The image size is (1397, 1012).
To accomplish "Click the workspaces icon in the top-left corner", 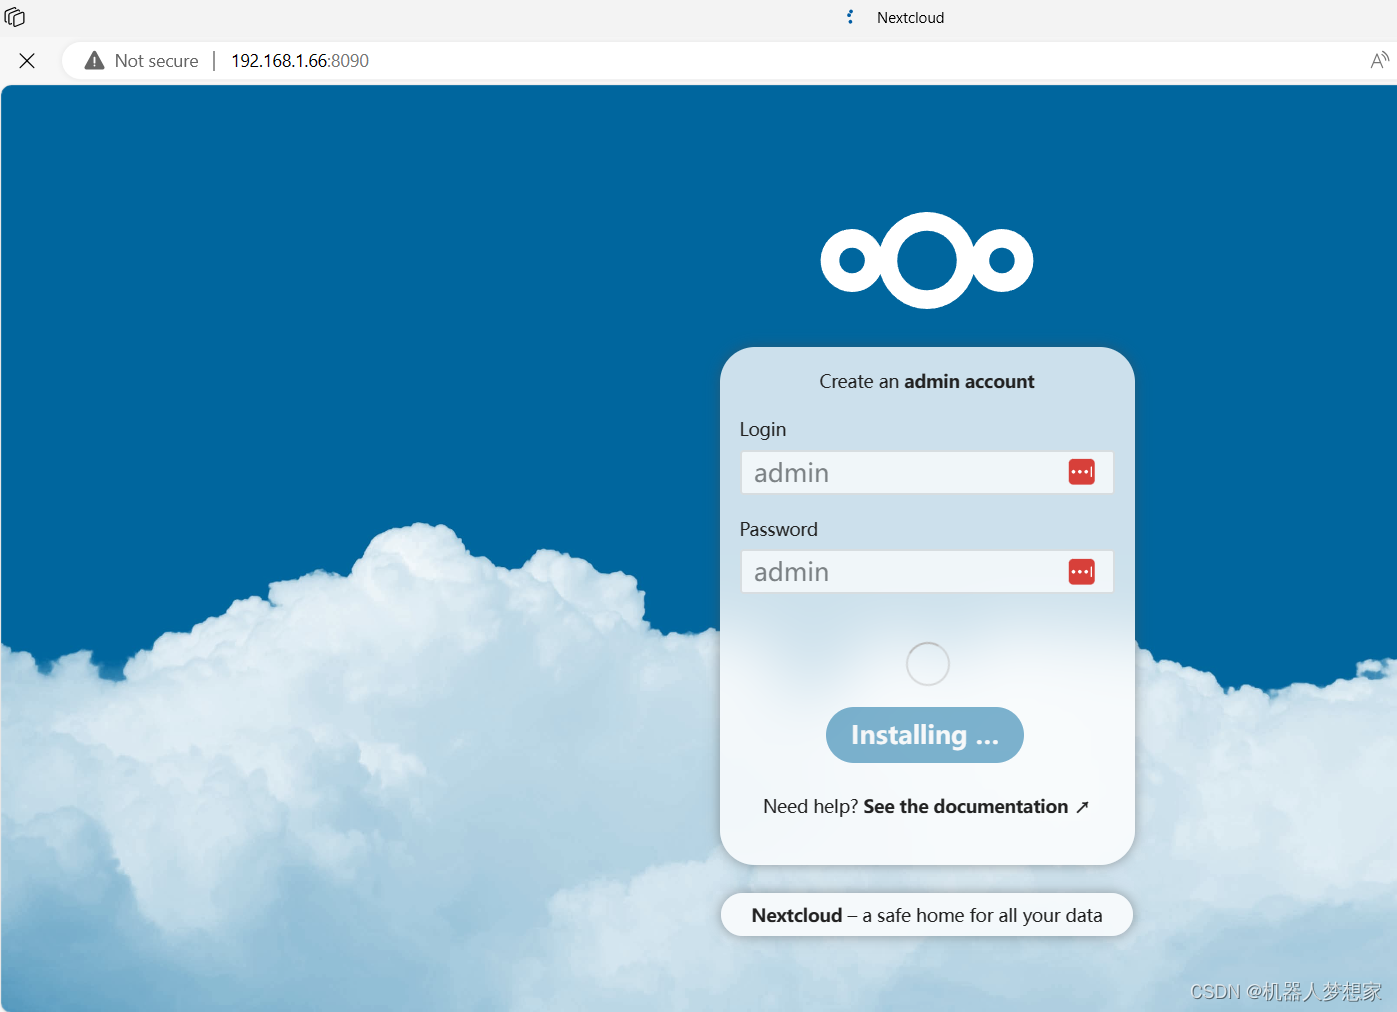I will [15, 17].
